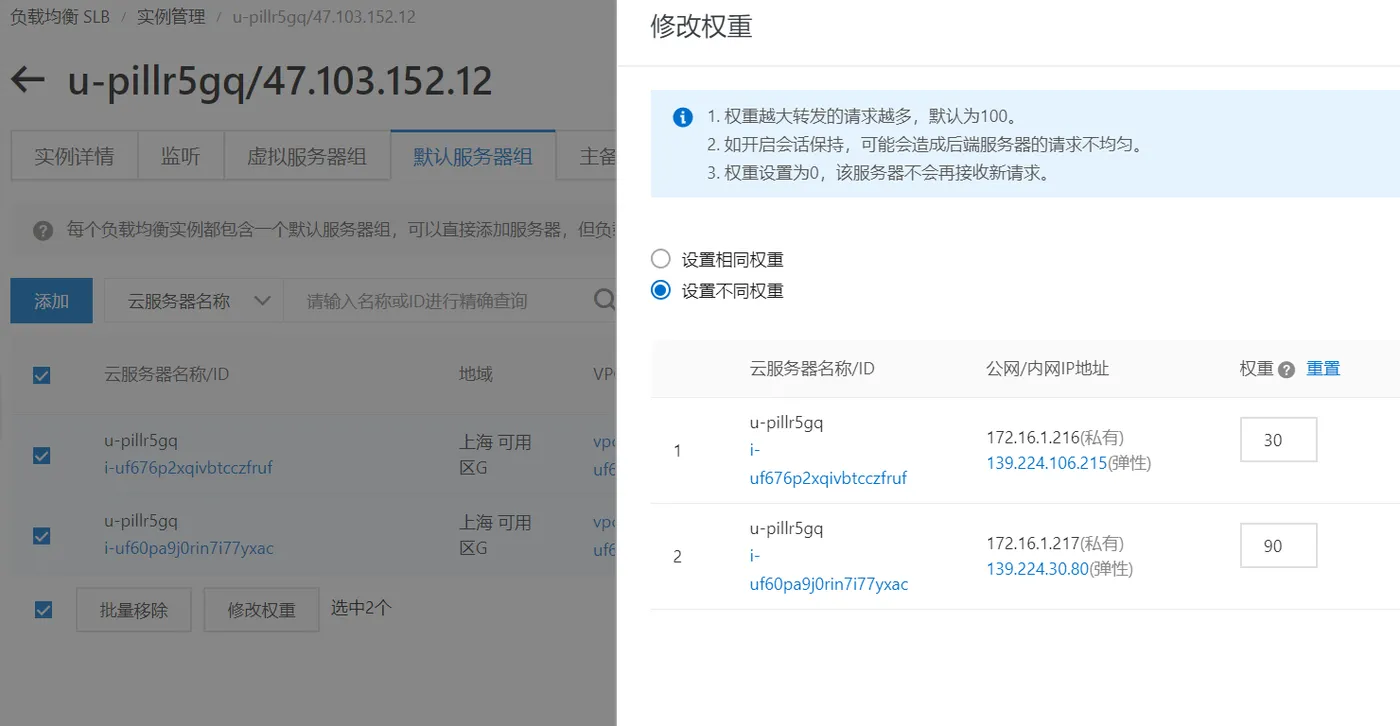Switch to the 虚拟服务器组 tab

point(307,157)
